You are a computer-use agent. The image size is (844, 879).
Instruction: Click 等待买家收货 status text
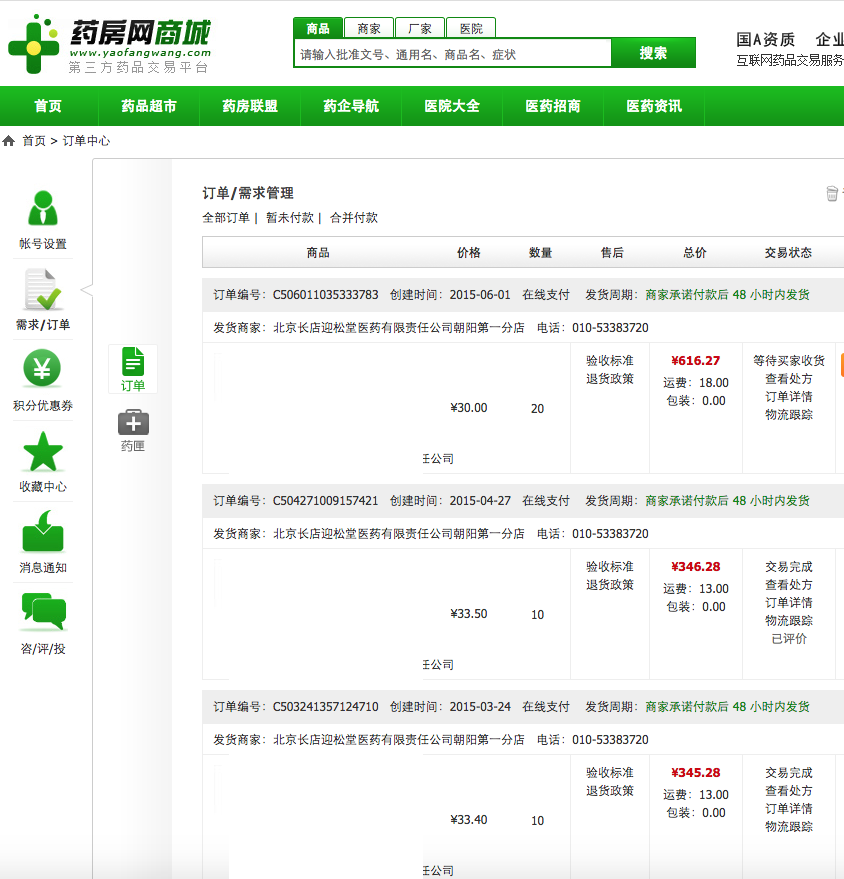point(789,360)
